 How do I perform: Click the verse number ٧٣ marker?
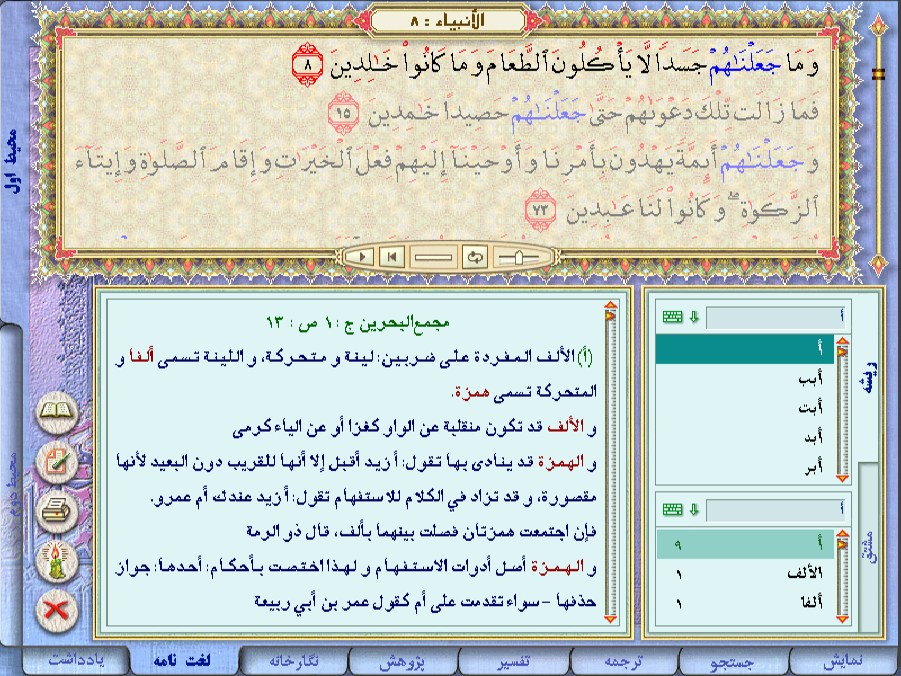[541, 210]
